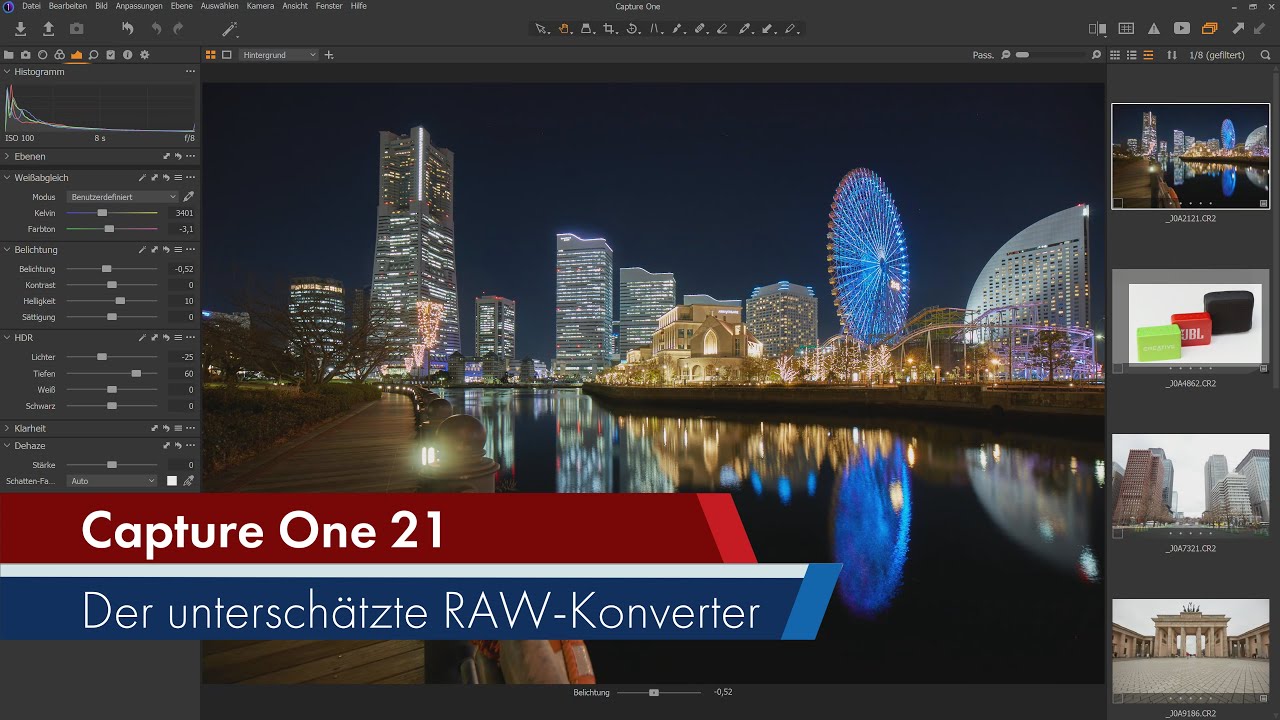Toggle color tag box under _J0A4862.CR2
Image resolution: width=1280 pixels, height=720 pixels.
click(x=1118, y=368)
